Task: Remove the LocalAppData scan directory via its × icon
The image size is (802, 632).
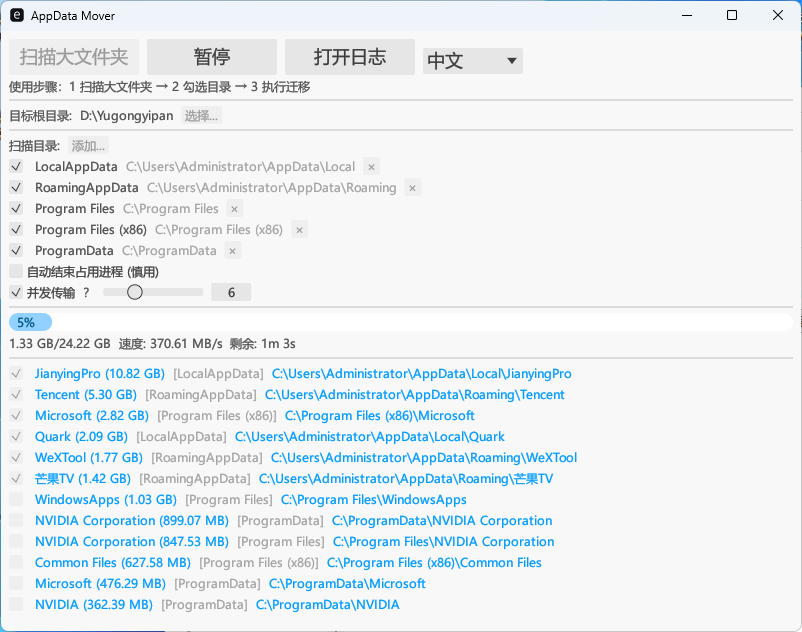Action: [x=370, y=166]
